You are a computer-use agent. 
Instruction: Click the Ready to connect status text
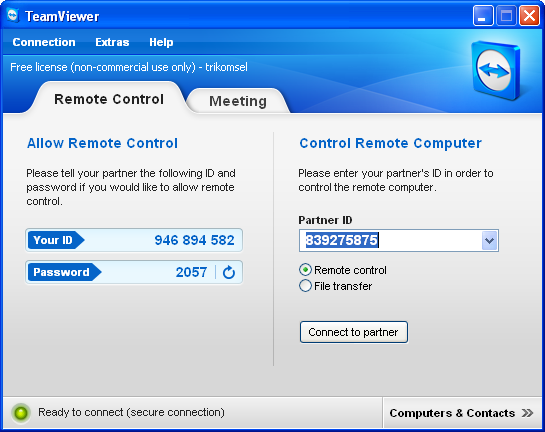(131, 412)
